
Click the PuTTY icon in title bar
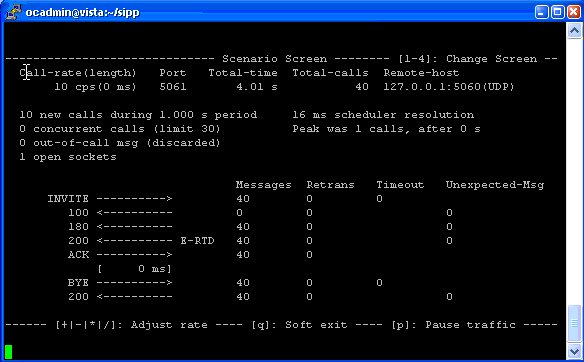pos(13,12)
